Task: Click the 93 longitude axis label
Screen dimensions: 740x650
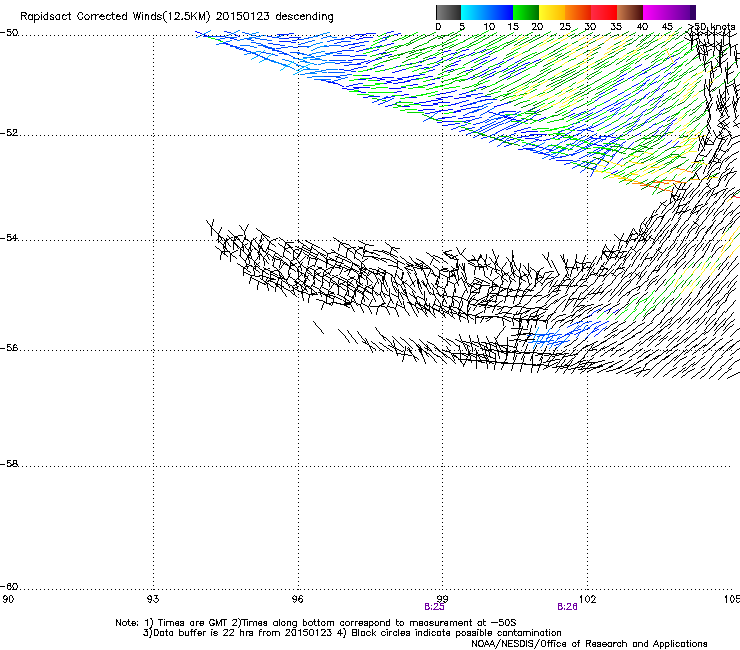Action: click(x=153, y=599)
